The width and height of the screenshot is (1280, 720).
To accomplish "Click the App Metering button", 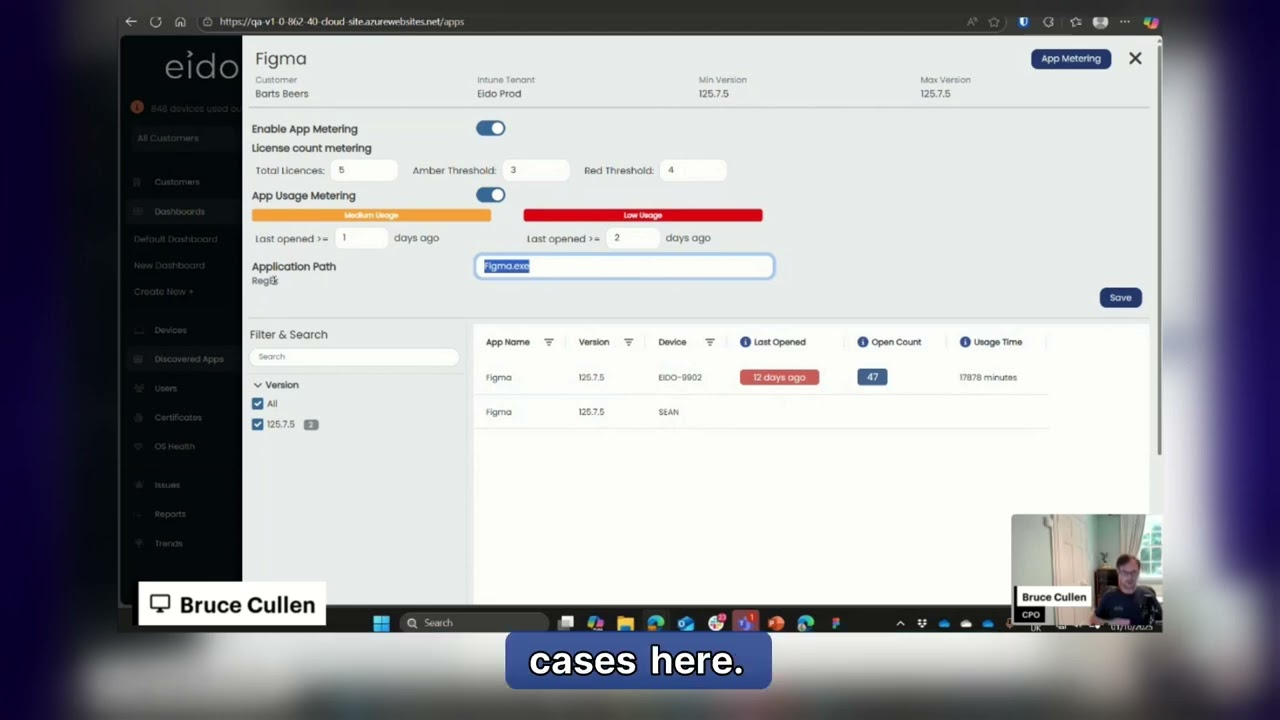I will [x=1070, y=58].
